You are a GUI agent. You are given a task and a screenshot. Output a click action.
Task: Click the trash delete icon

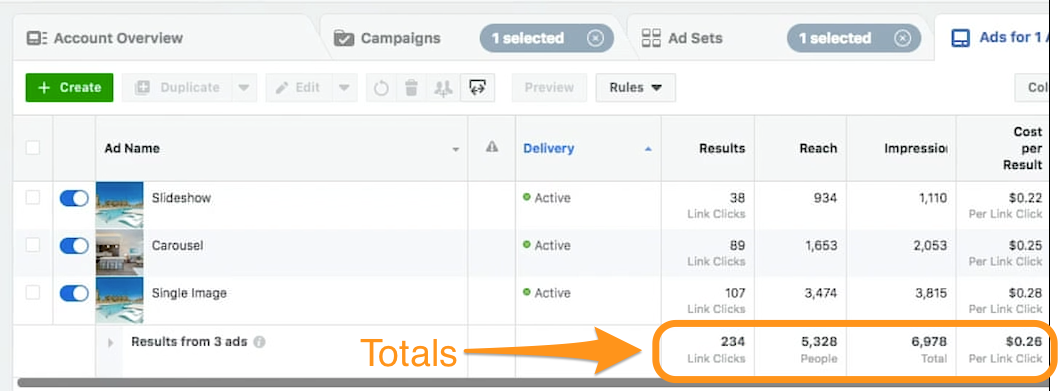click(x=412, y=88)
